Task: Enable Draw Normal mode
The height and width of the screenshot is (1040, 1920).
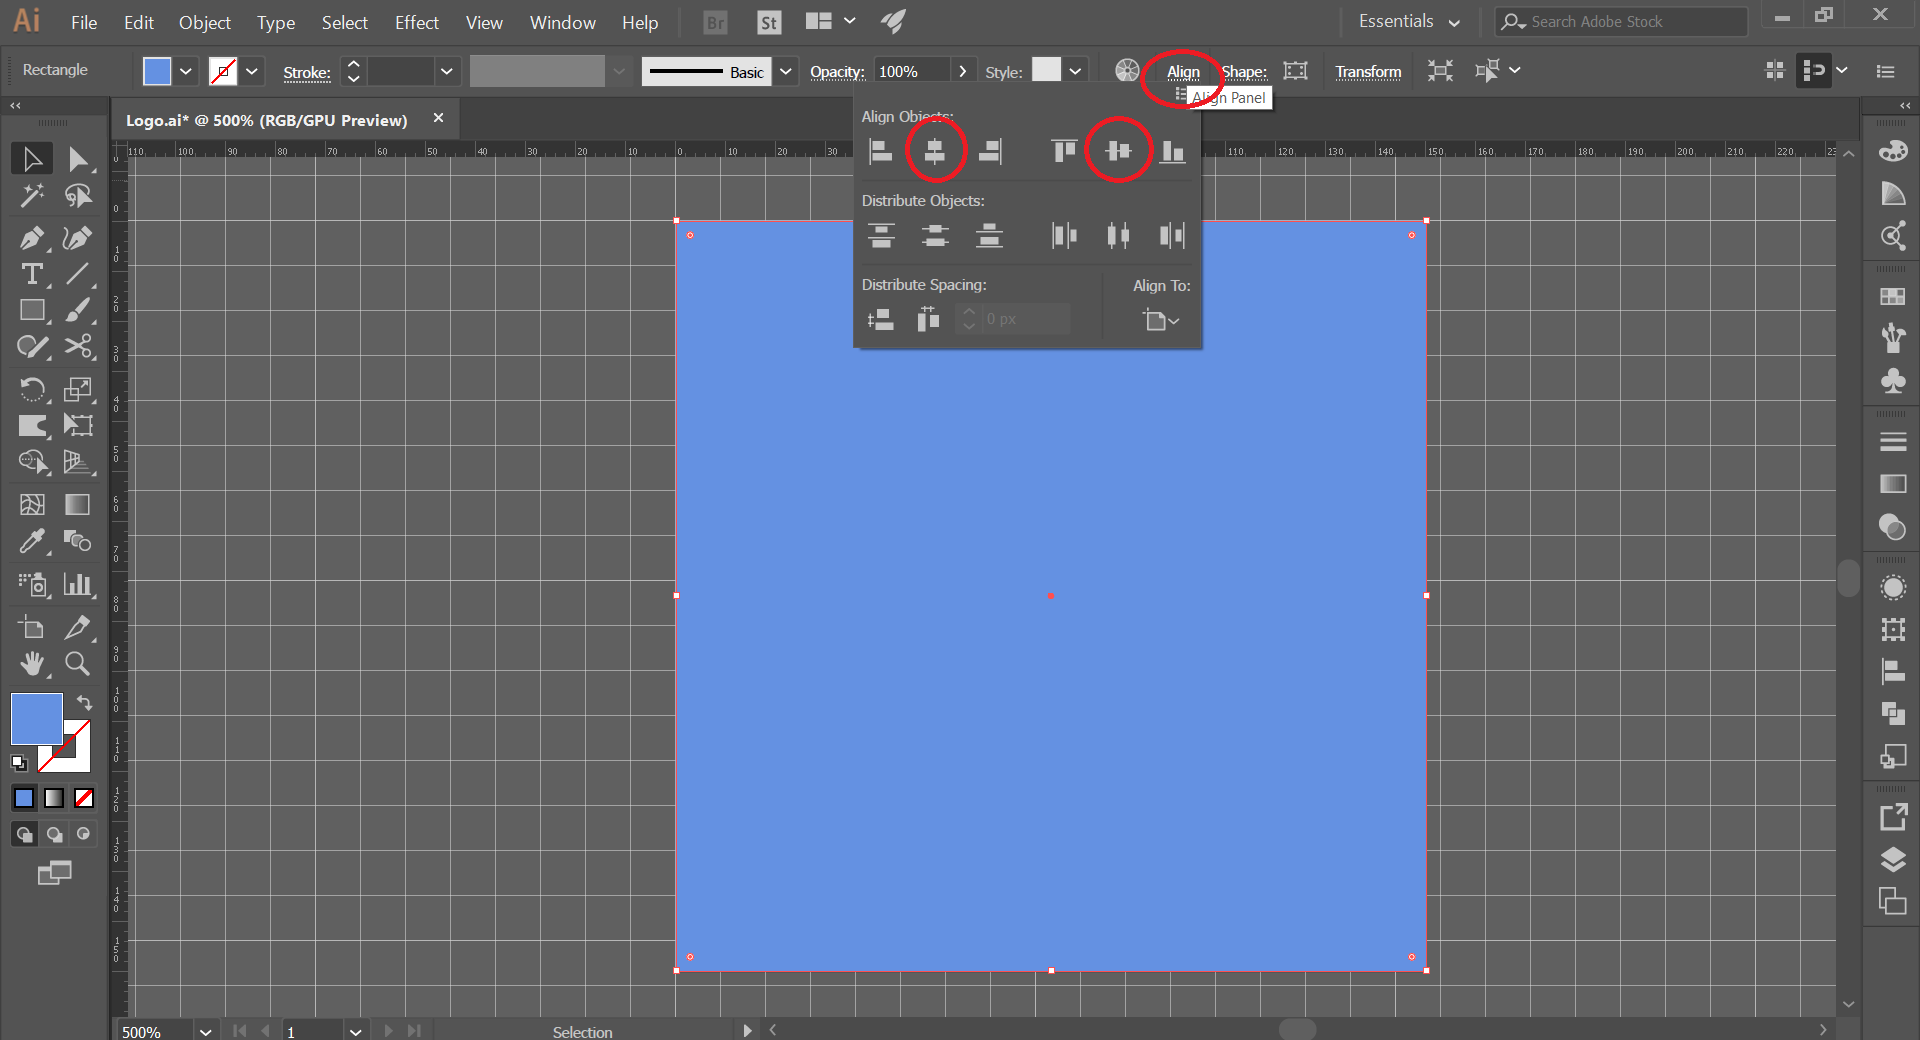Action: 24,834
